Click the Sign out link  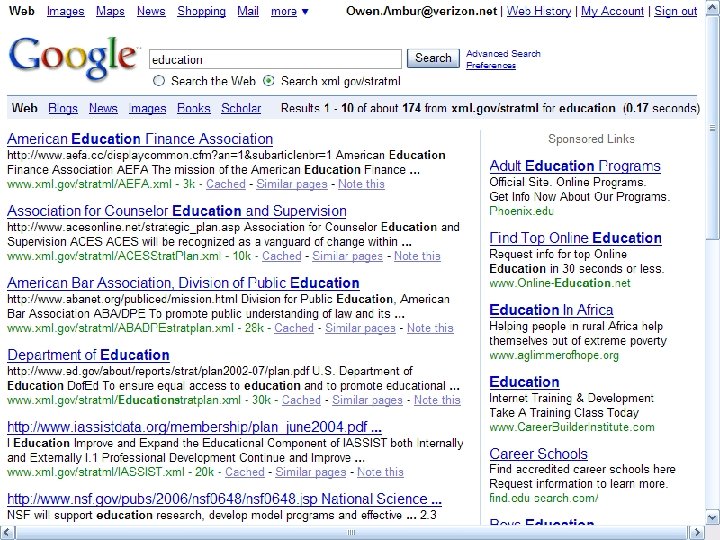676,11
